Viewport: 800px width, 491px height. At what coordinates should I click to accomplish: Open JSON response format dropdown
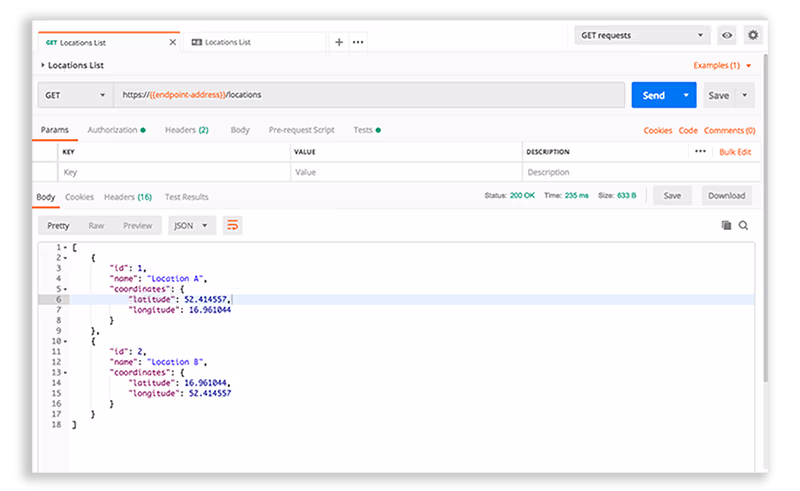(x=191, y=225)
